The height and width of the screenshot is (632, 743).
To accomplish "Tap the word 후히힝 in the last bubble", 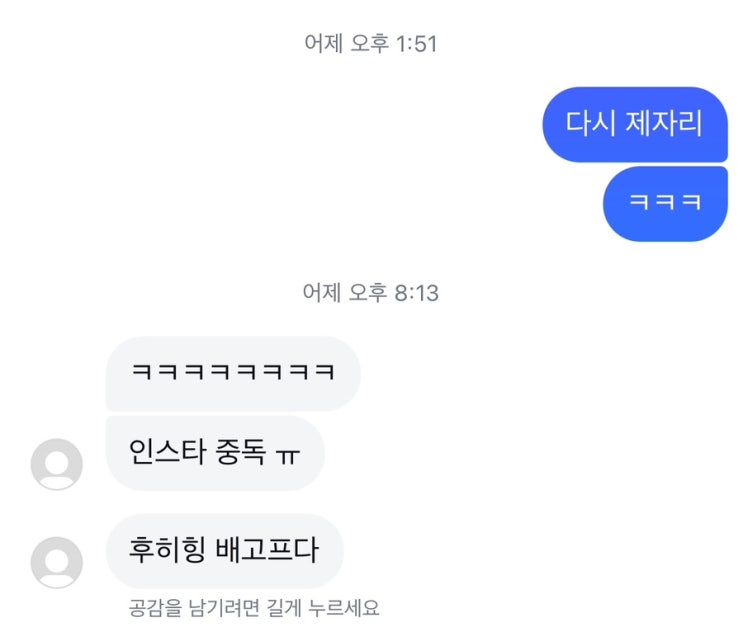I will (165, 551).
